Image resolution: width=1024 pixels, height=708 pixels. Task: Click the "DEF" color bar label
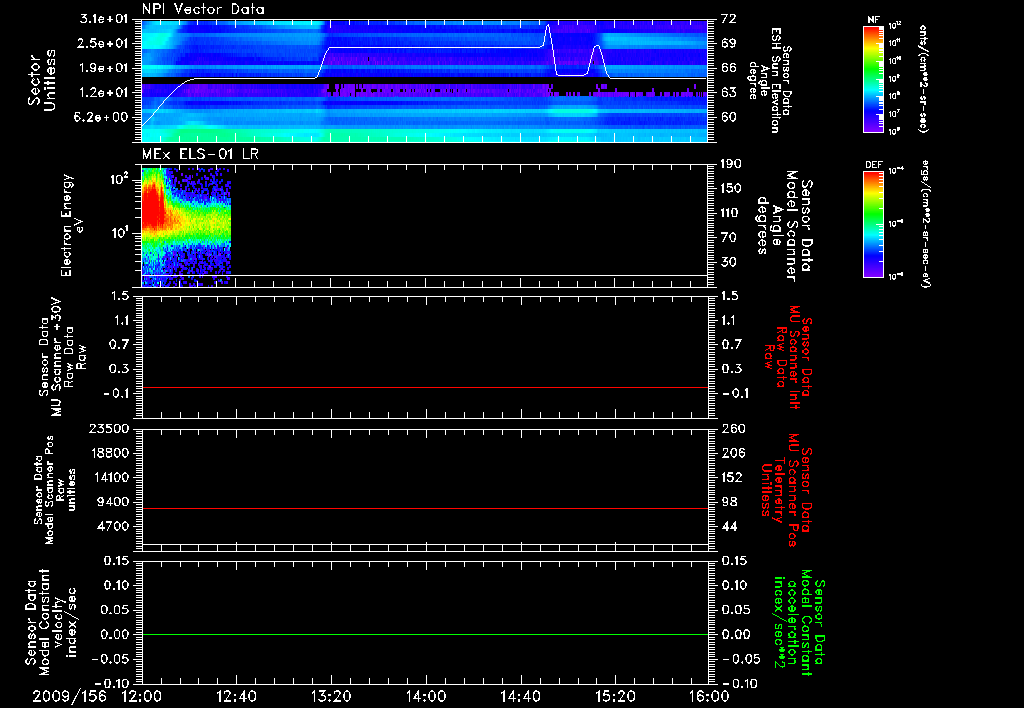click(x=874, y=165)
